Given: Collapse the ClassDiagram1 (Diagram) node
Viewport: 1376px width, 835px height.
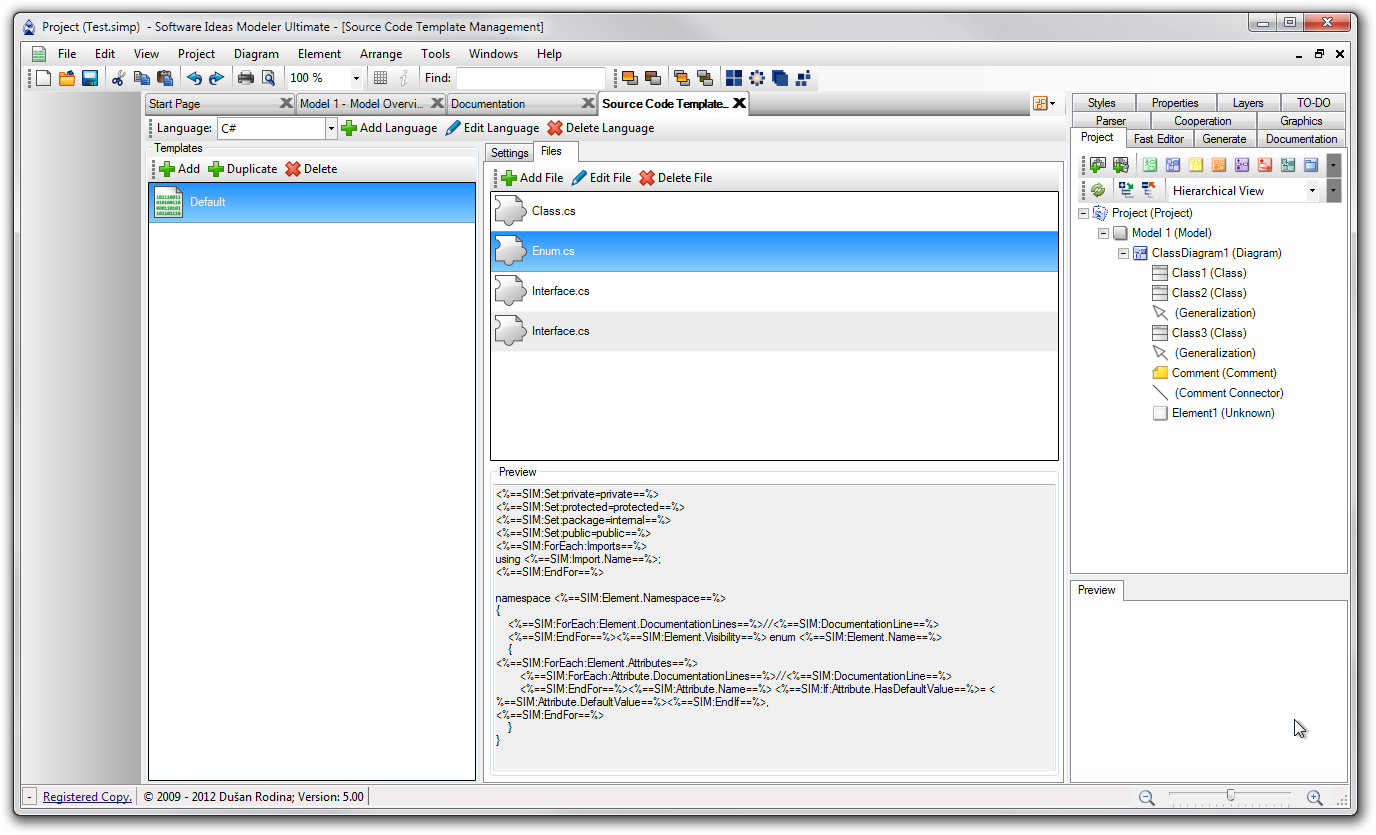Looking at the screenshot, I should tap(1123, 253).
